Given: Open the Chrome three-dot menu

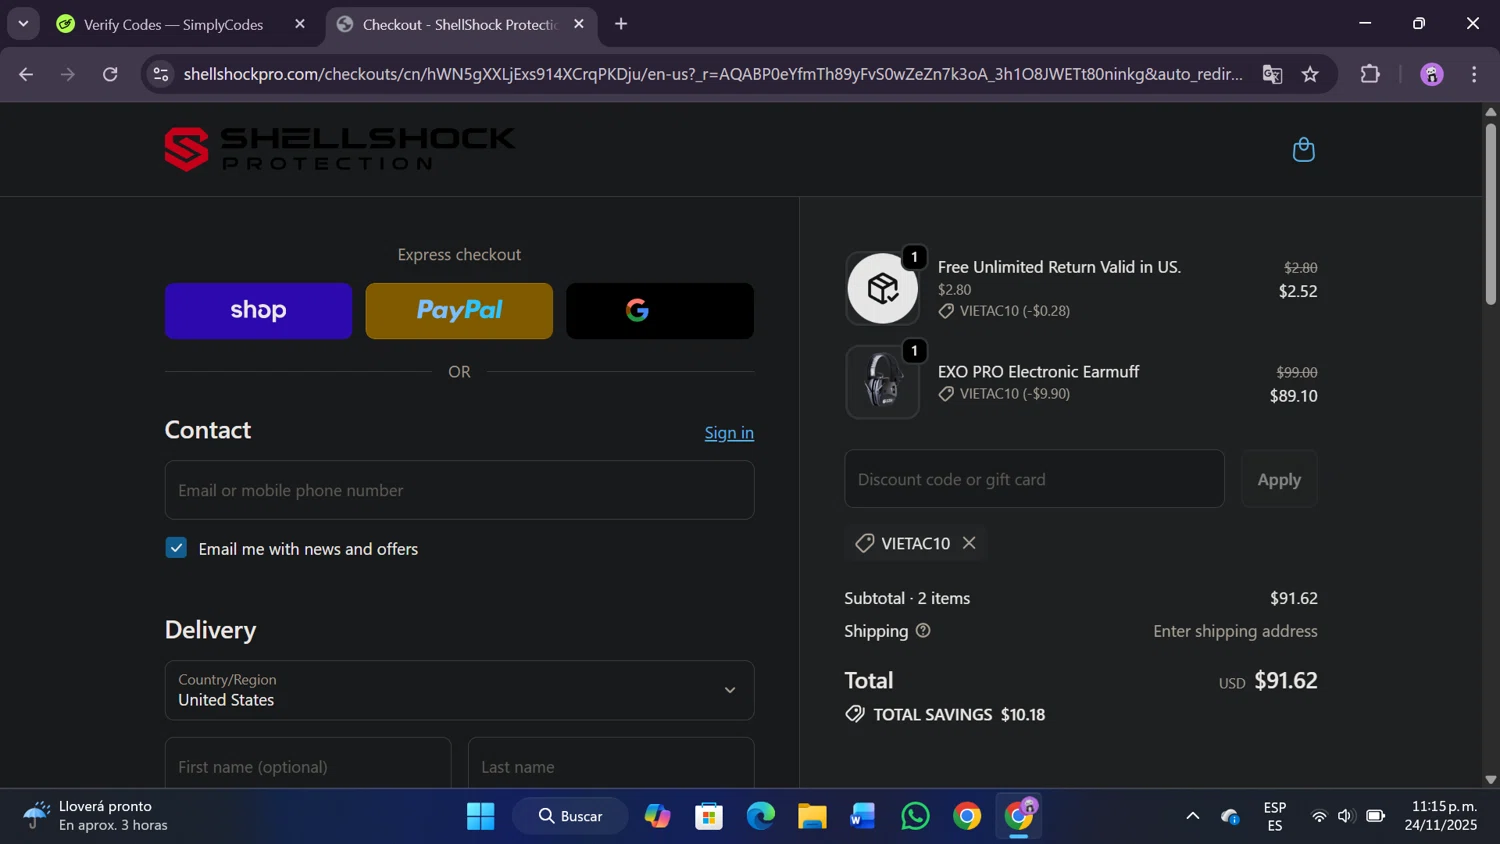Looking at the screenshot, I should coord(1474,74).
